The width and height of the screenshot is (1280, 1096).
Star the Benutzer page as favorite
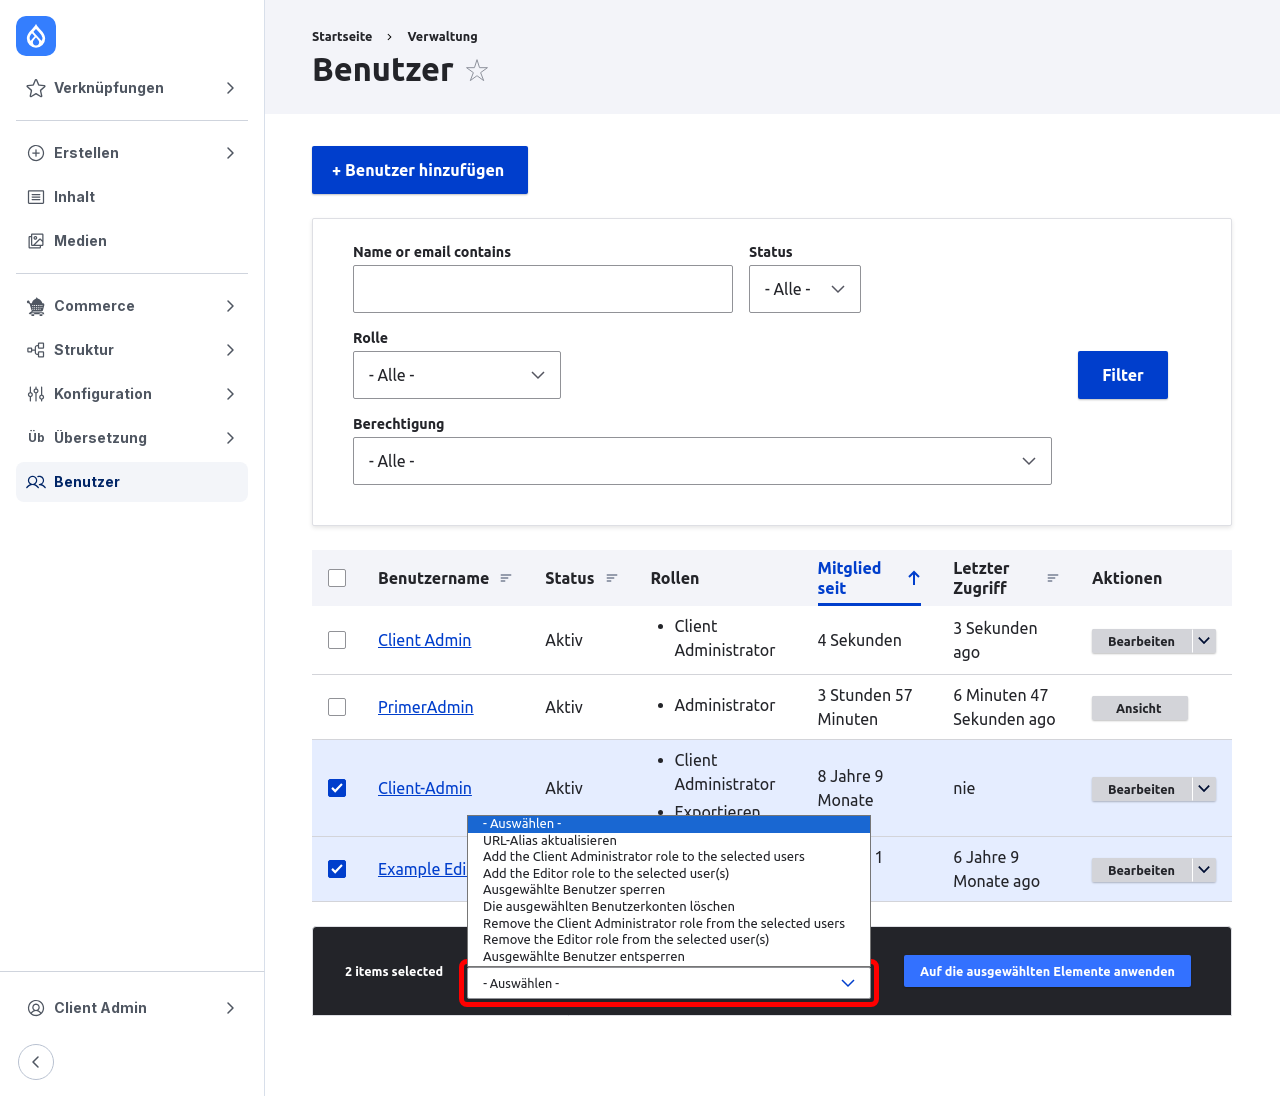[477, 71]
